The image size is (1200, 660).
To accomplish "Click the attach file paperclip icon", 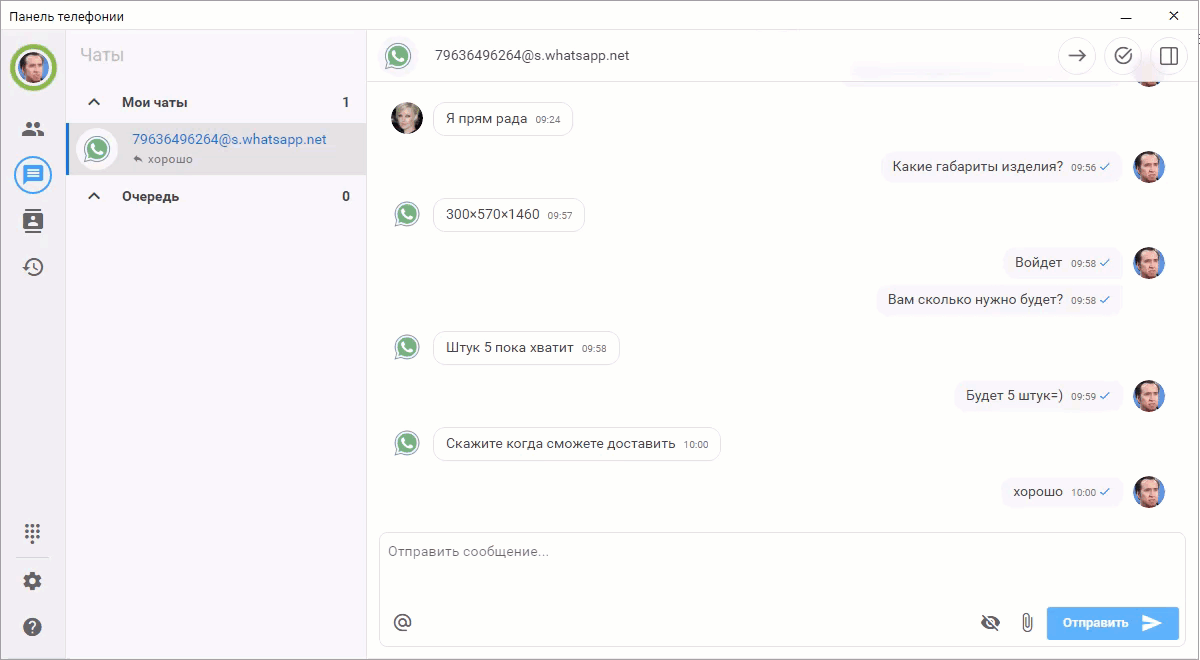I will pyautogui.click(x=1027, y=623).
